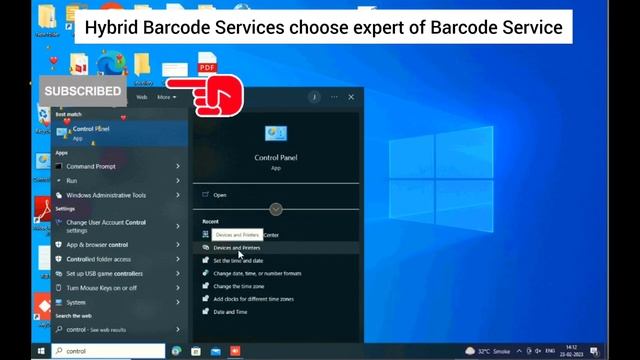
Task: Select the Adobe Acrobat desktop shortcut
Action: point(43,210)
